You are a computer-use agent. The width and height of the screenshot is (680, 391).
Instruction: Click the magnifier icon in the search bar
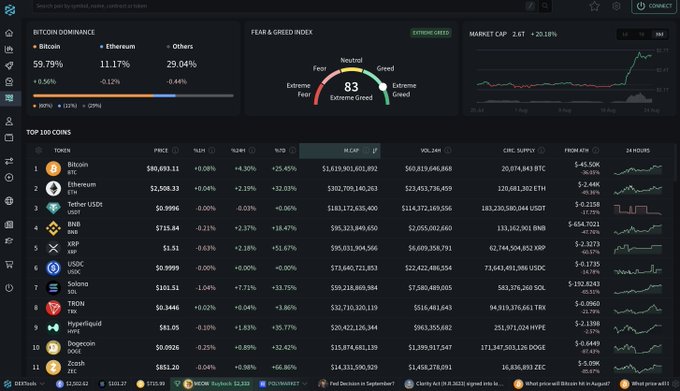pos(545,6)
